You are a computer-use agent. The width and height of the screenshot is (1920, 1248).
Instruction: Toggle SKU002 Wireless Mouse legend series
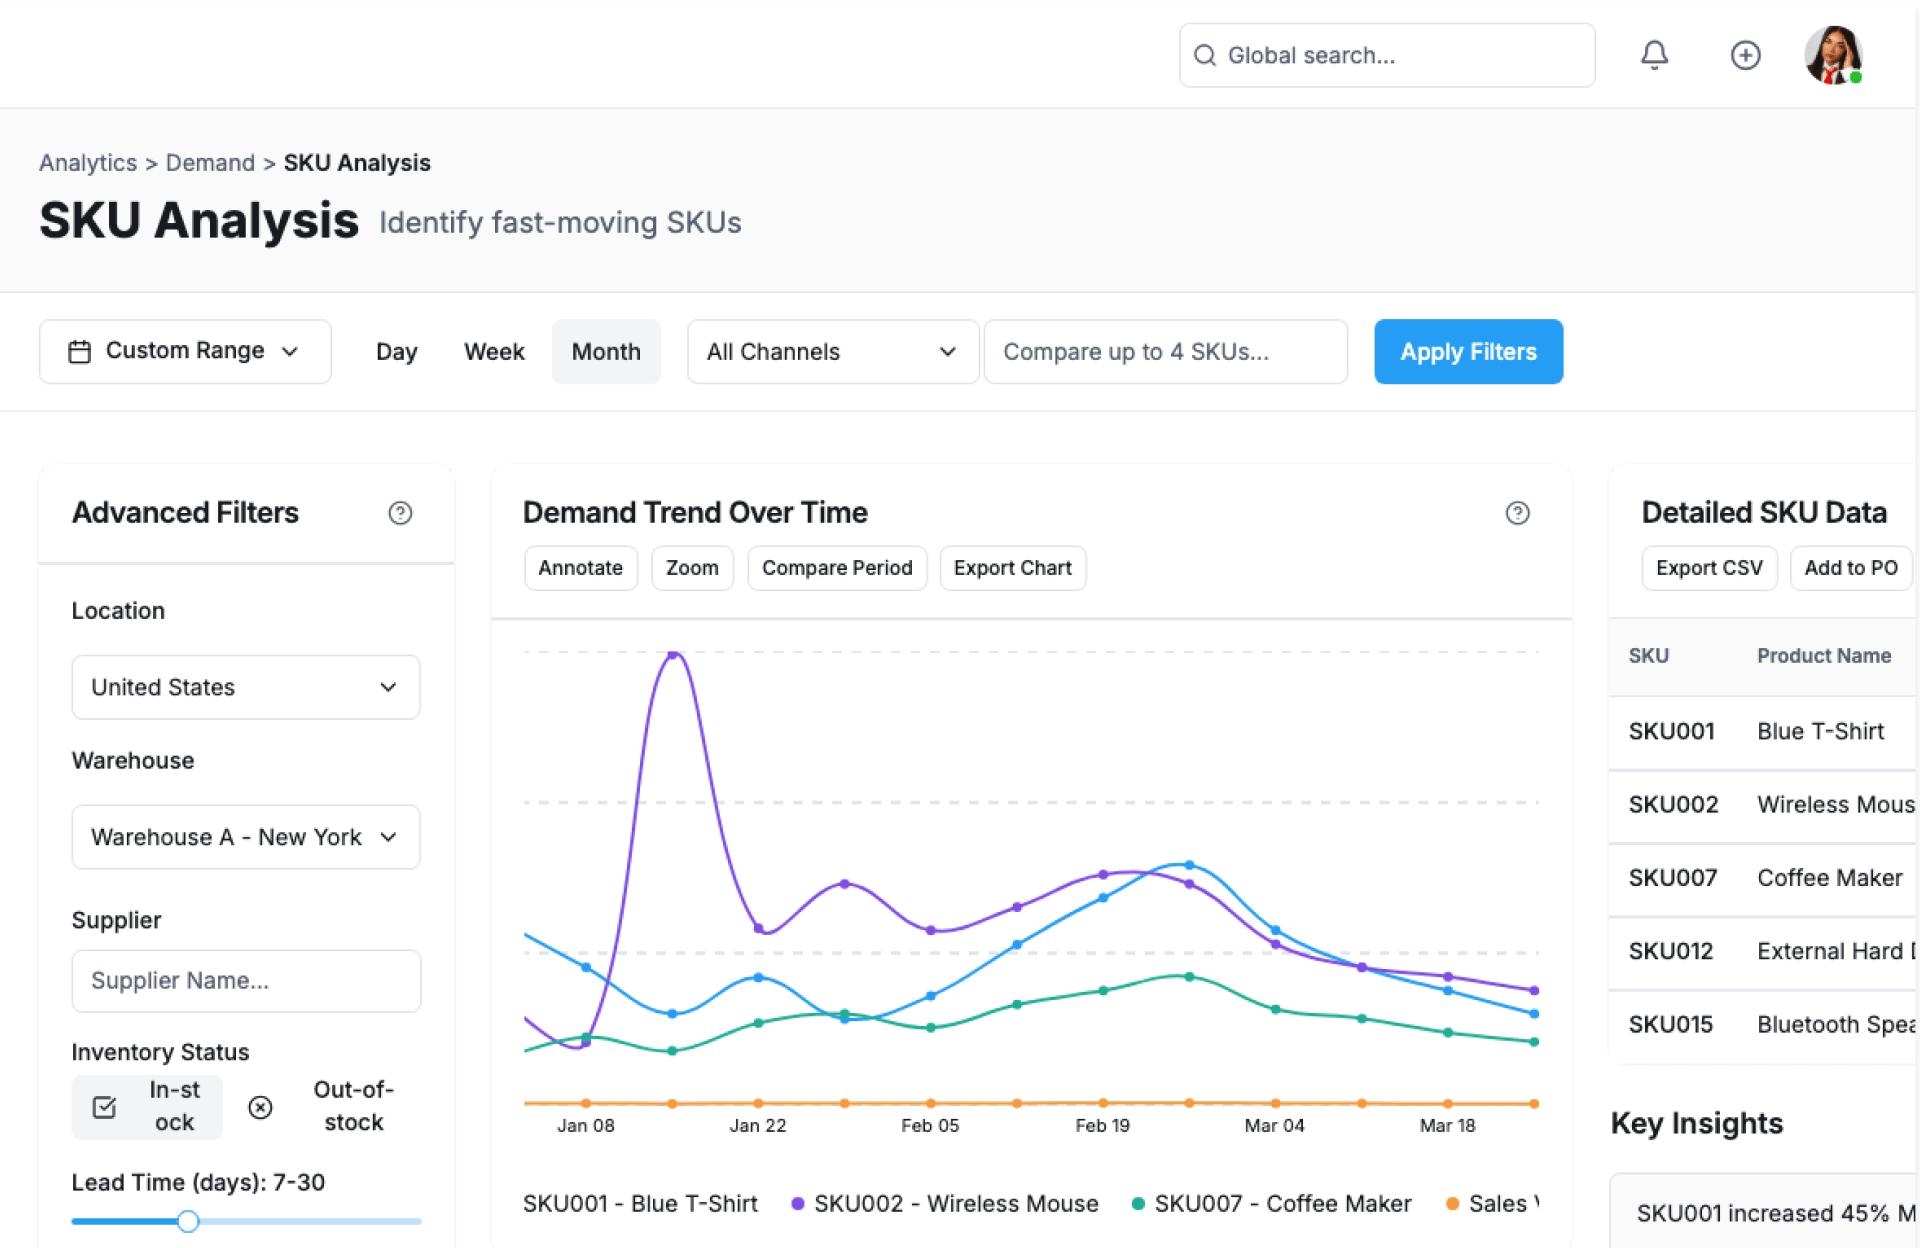coord(944,1204)
